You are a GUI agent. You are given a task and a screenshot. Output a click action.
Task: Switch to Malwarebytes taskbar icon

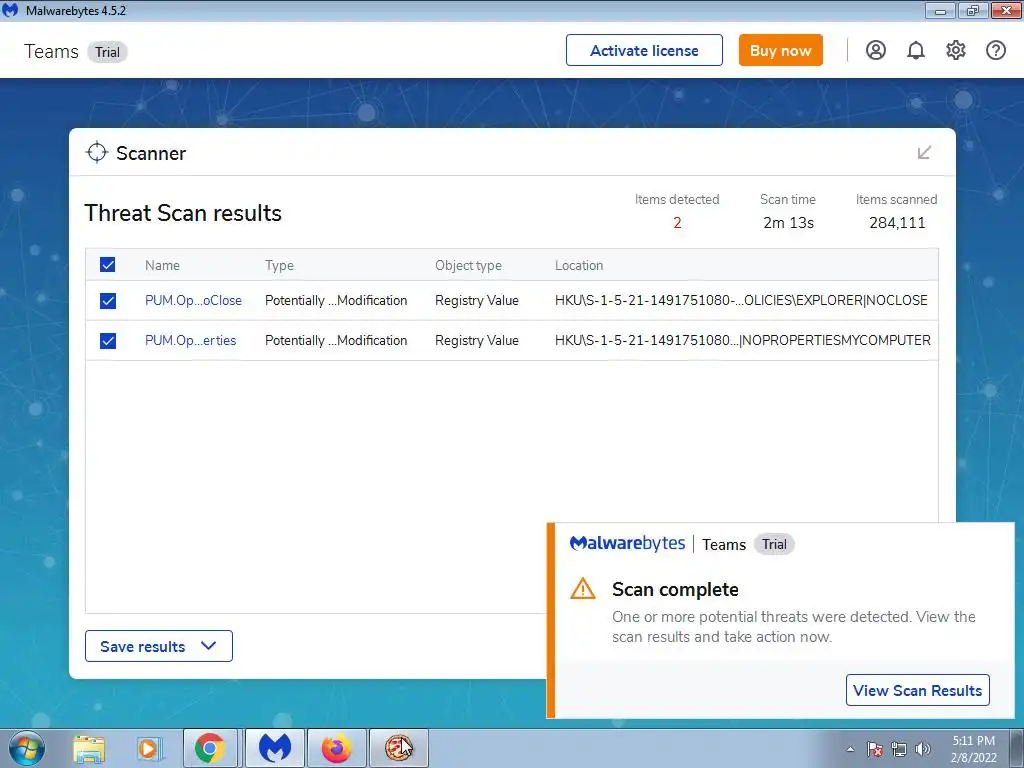tap(274, 748)
